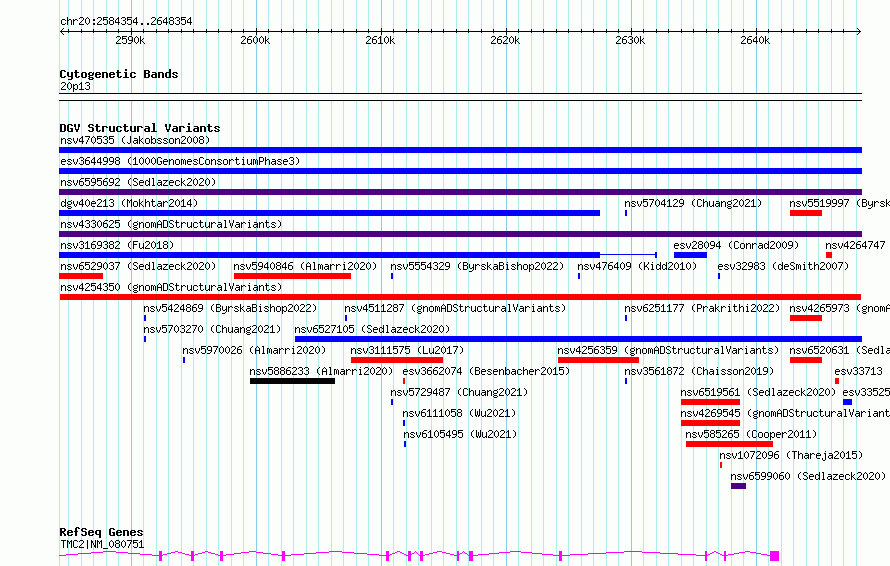Select the esv28094 (Conrad2009) label
This screenshot has height=566, width=890.
click(736, 245)
